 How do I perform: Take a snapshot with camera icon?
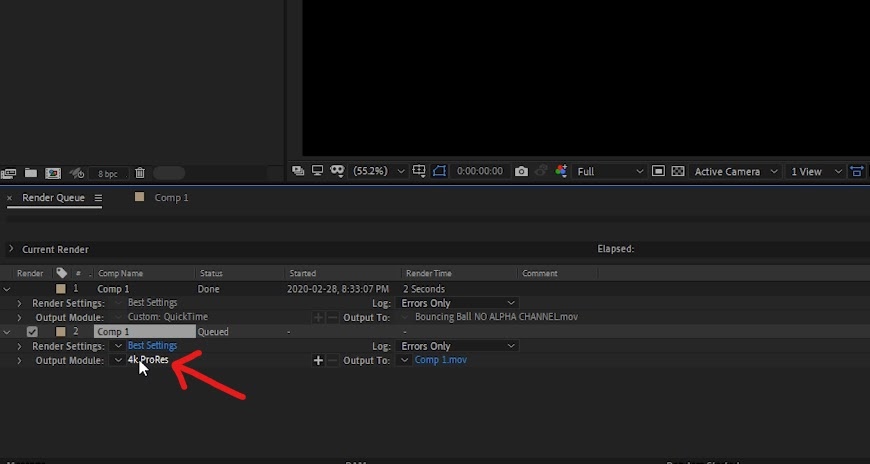(x=521, y=172)
